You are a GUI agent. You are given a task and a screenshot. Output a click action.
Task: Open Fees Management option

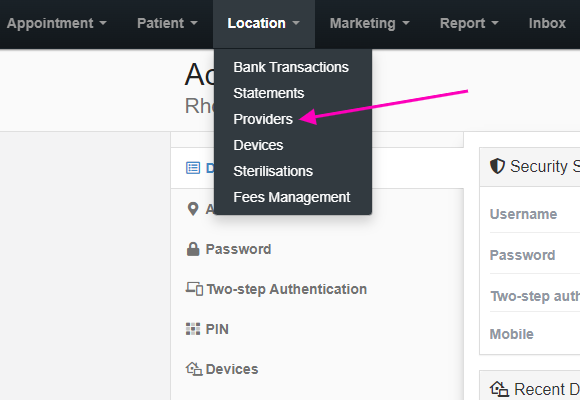point(293,197)
